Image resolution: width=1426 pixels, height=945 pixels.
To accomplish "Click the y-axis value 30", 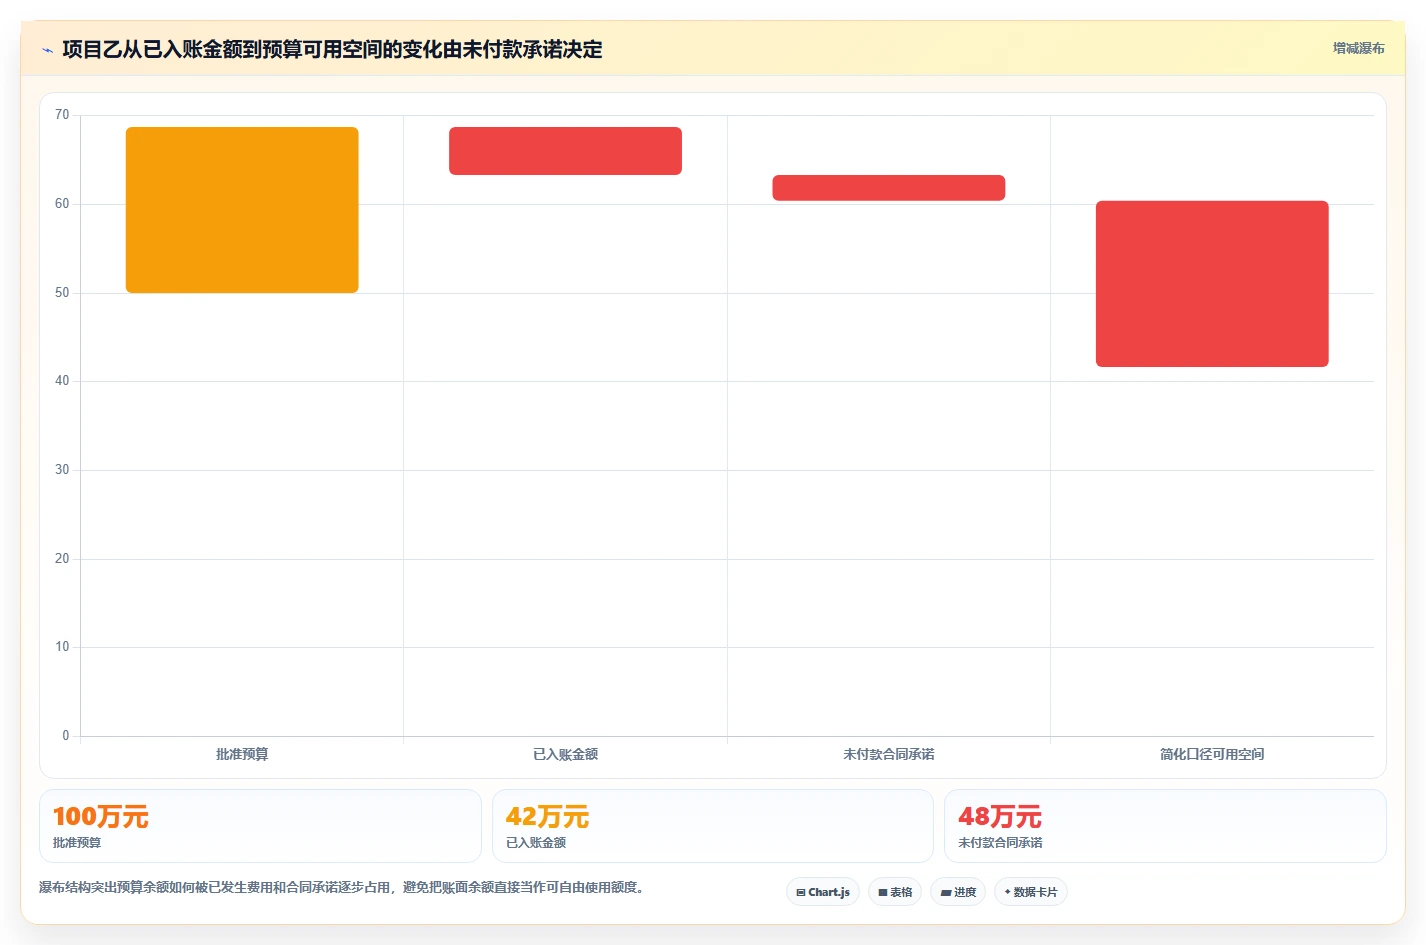I will point(62,470).
